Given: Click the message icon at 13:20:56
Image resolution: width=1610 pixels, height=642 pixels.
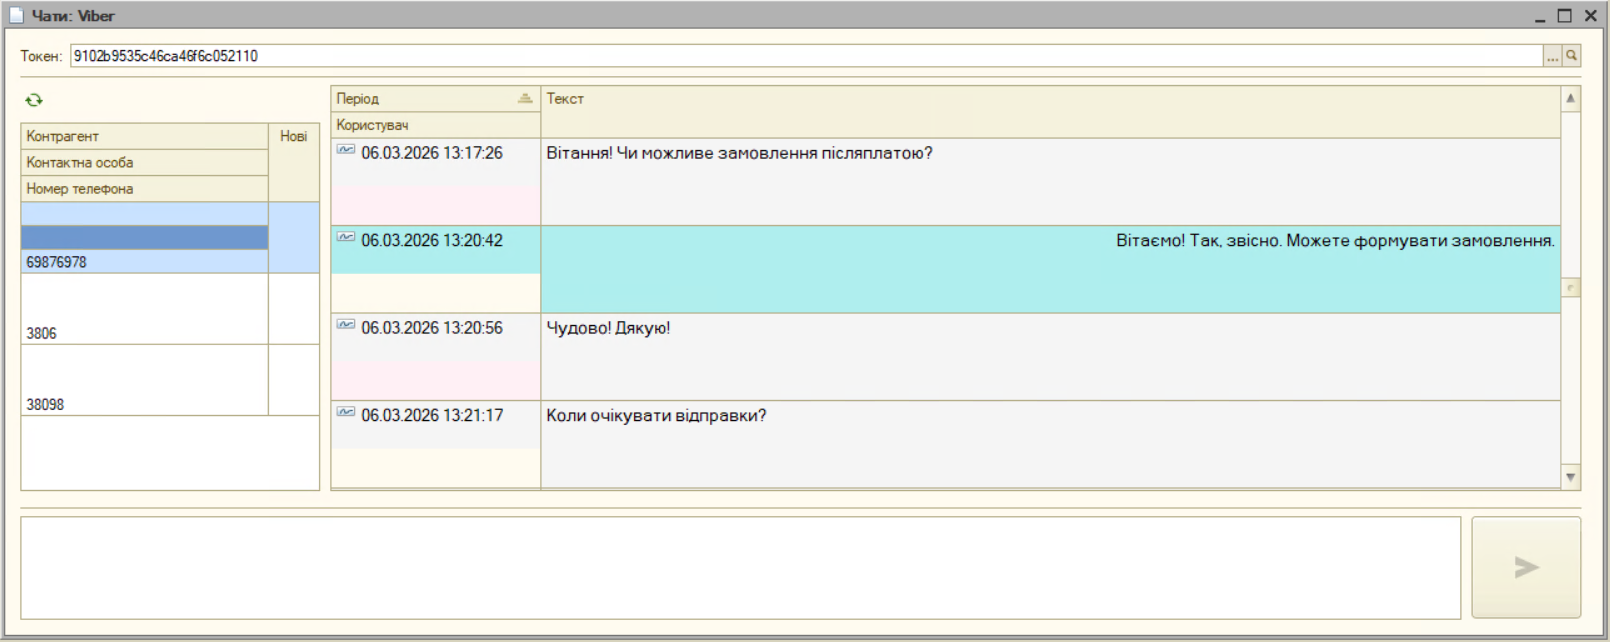Looking at the screenshot, I should pyautogui.click(x=346, y=325).
